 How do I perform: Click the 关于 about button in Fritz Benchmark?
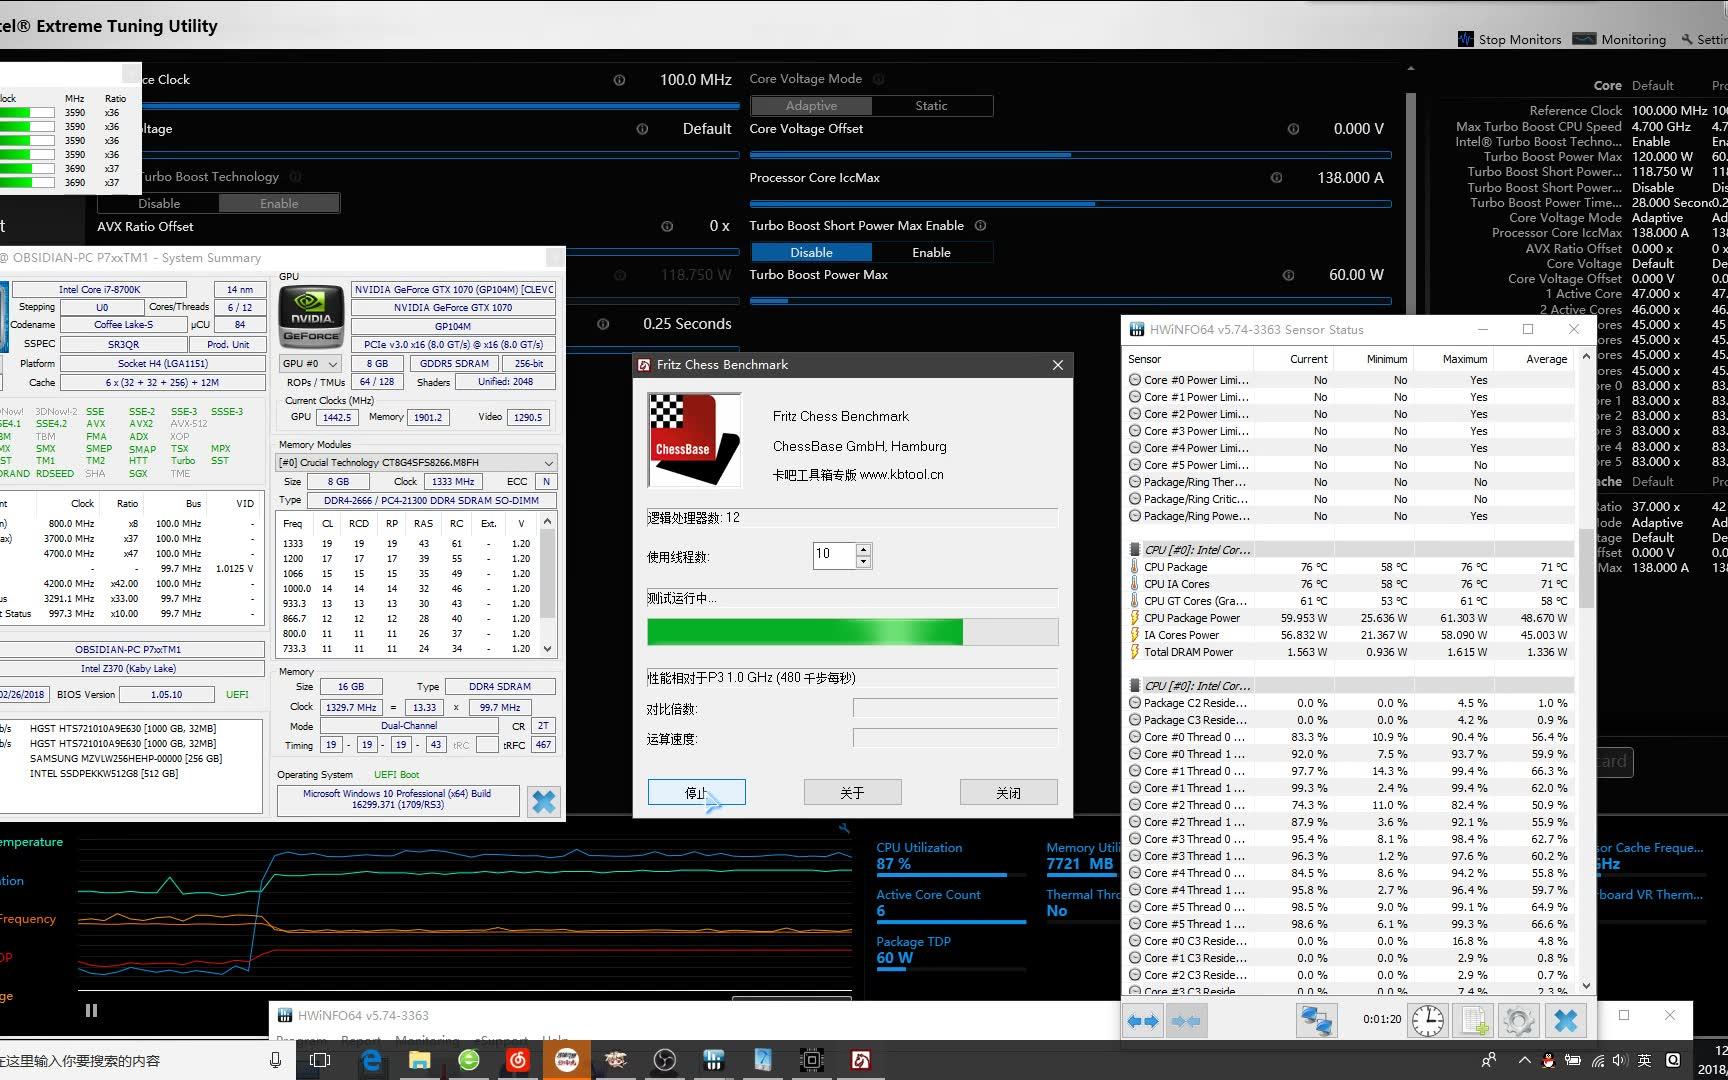(852, 793)
